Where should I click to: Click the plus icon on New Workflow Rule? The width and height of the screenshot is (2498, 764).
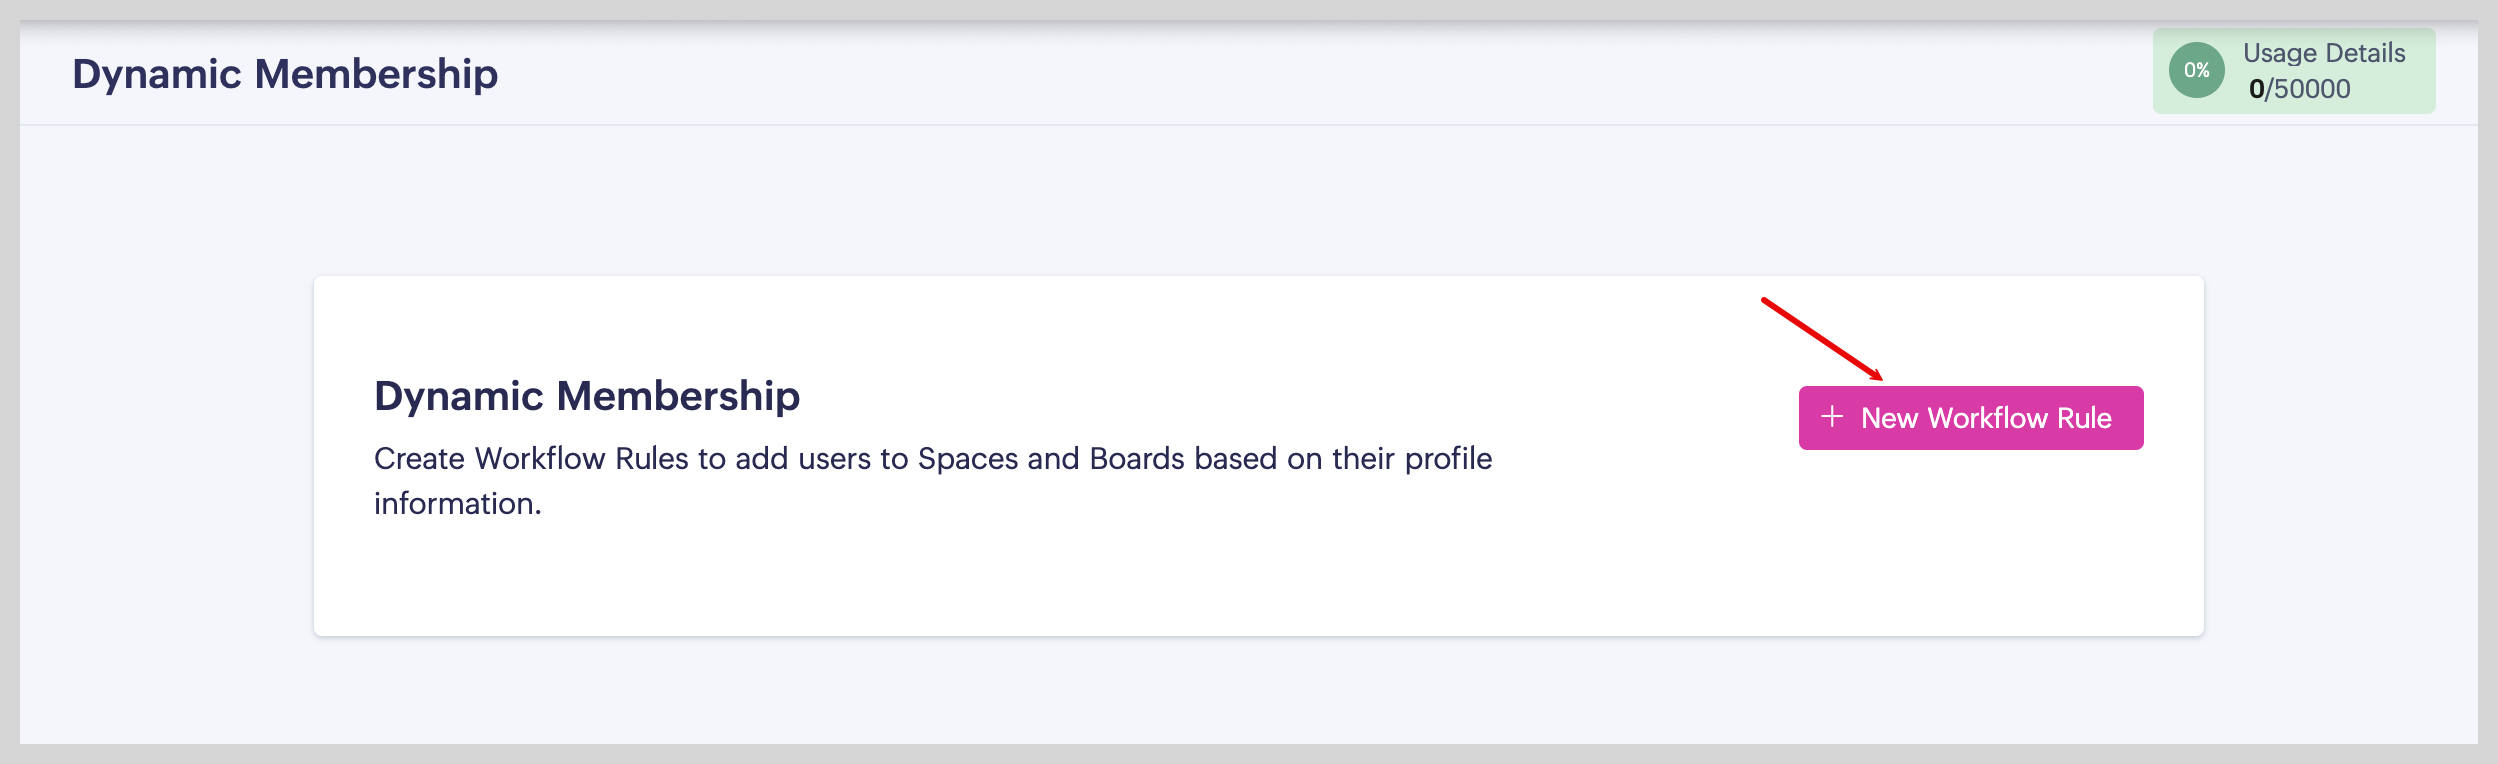tap(1832, 417)
